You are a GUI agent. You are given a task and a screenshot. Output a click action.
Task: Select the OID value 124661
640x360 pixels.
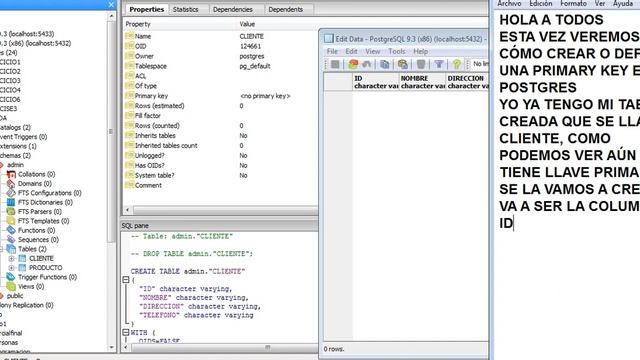(x=250, y=47)
